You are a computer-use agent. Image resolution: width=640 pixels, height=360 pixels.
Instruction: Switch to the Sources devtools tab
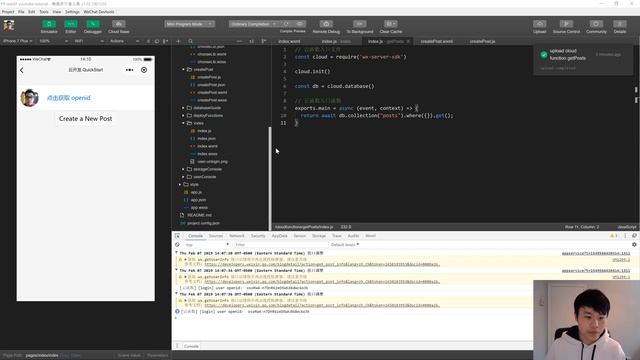[216, 236]
